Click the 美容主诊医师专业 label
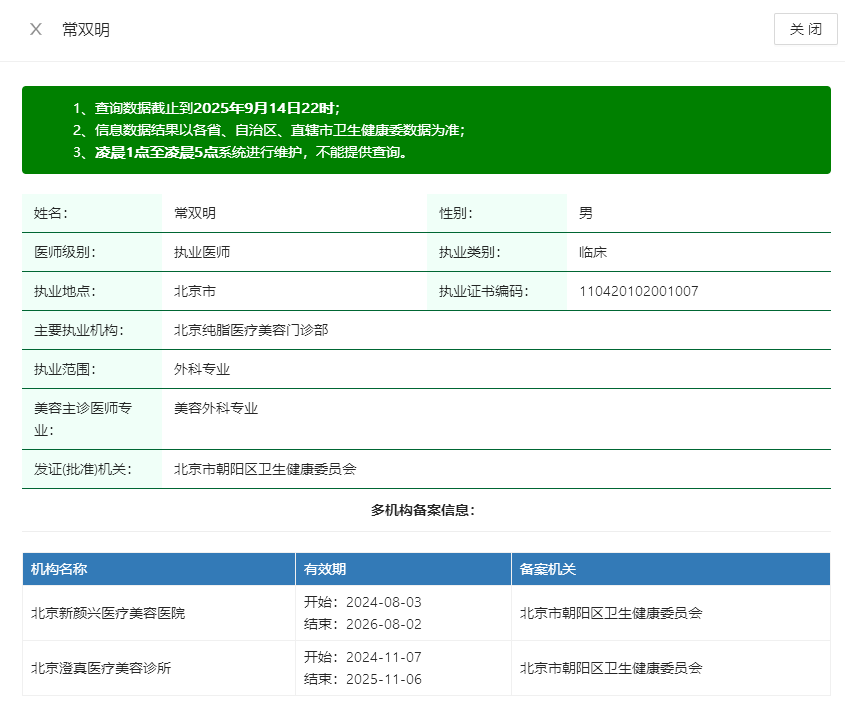845x701 pixels. click(83, 419)
